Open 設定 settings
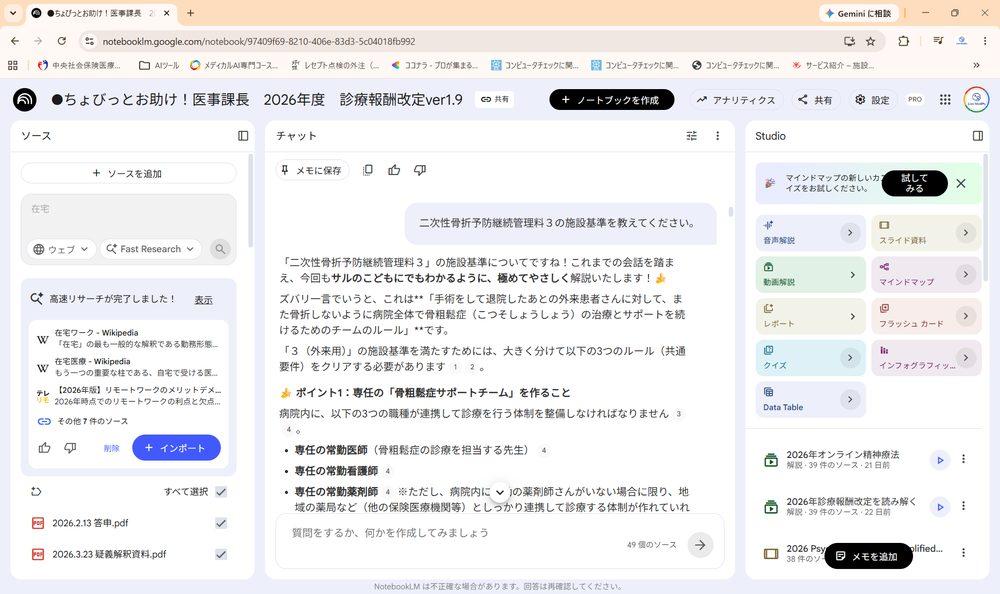1000x594 pixels. pos(872,100)
